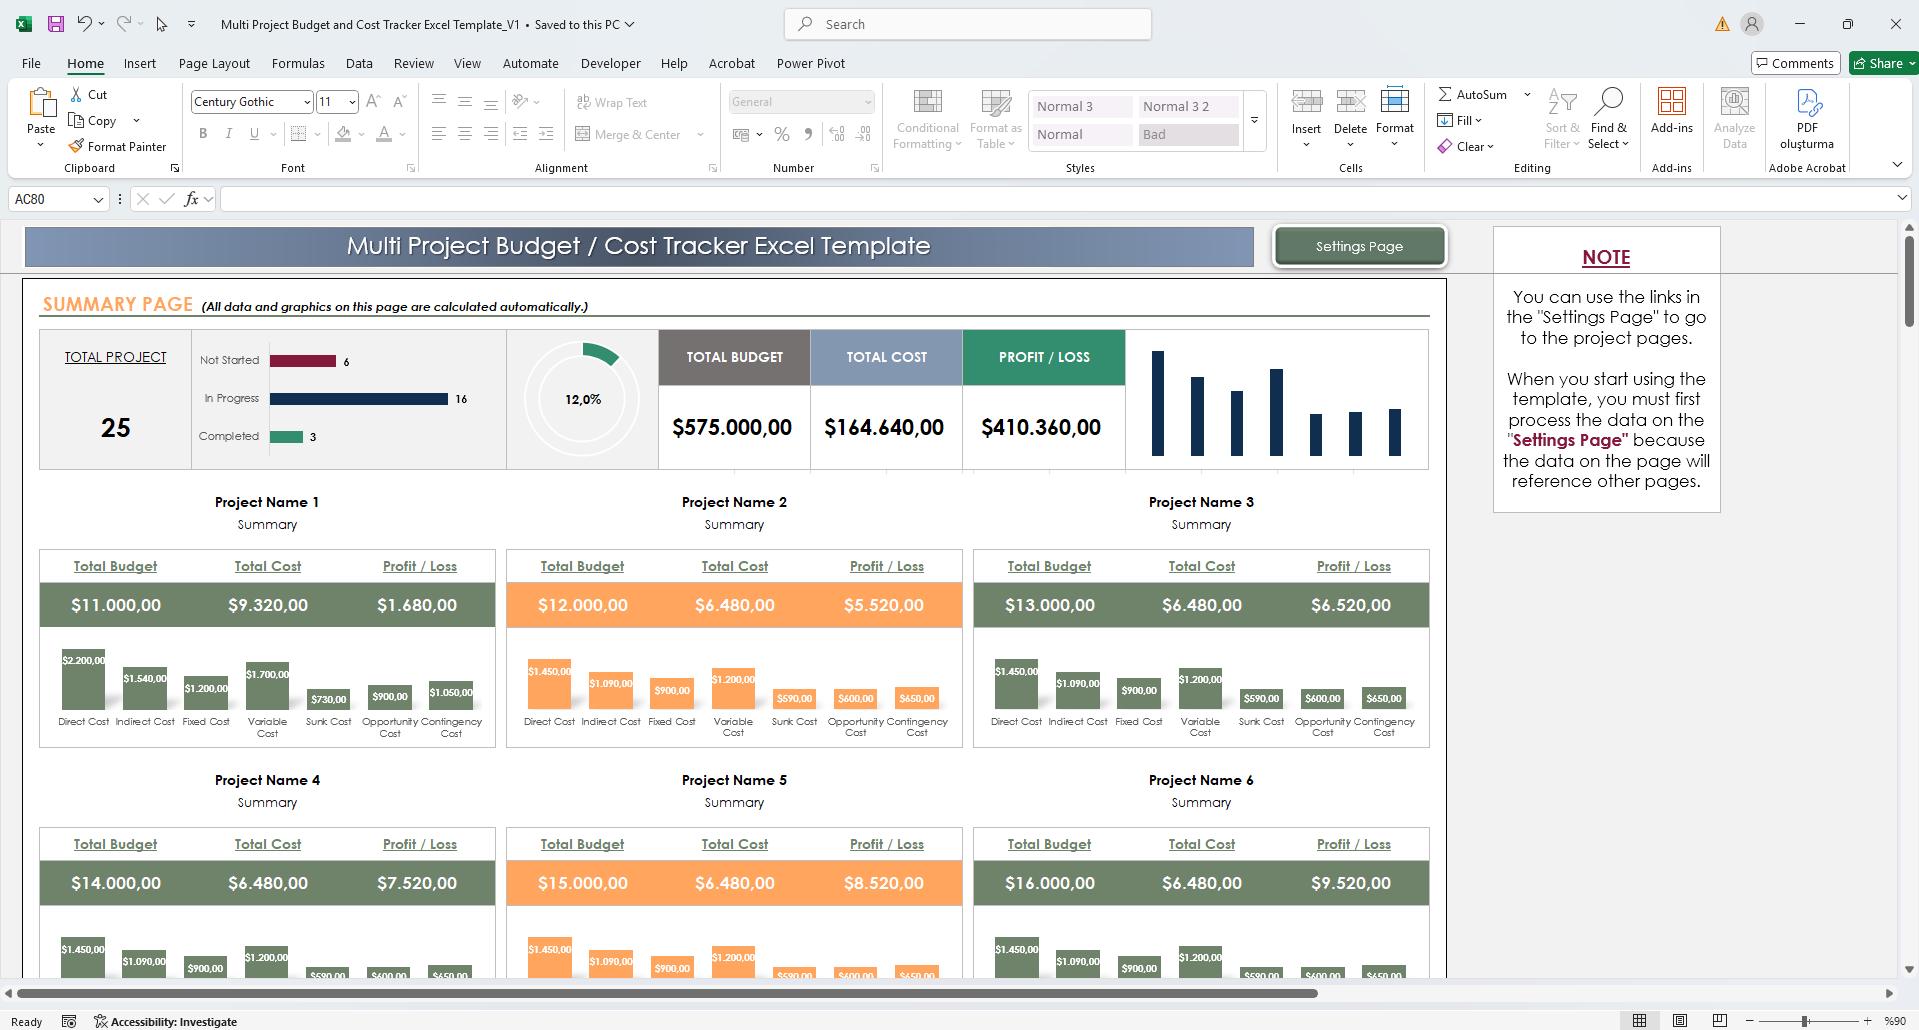Viewport: 1919px width, 1030px height.
Task: Click the Format Painter brush
Action: (76, 146)
